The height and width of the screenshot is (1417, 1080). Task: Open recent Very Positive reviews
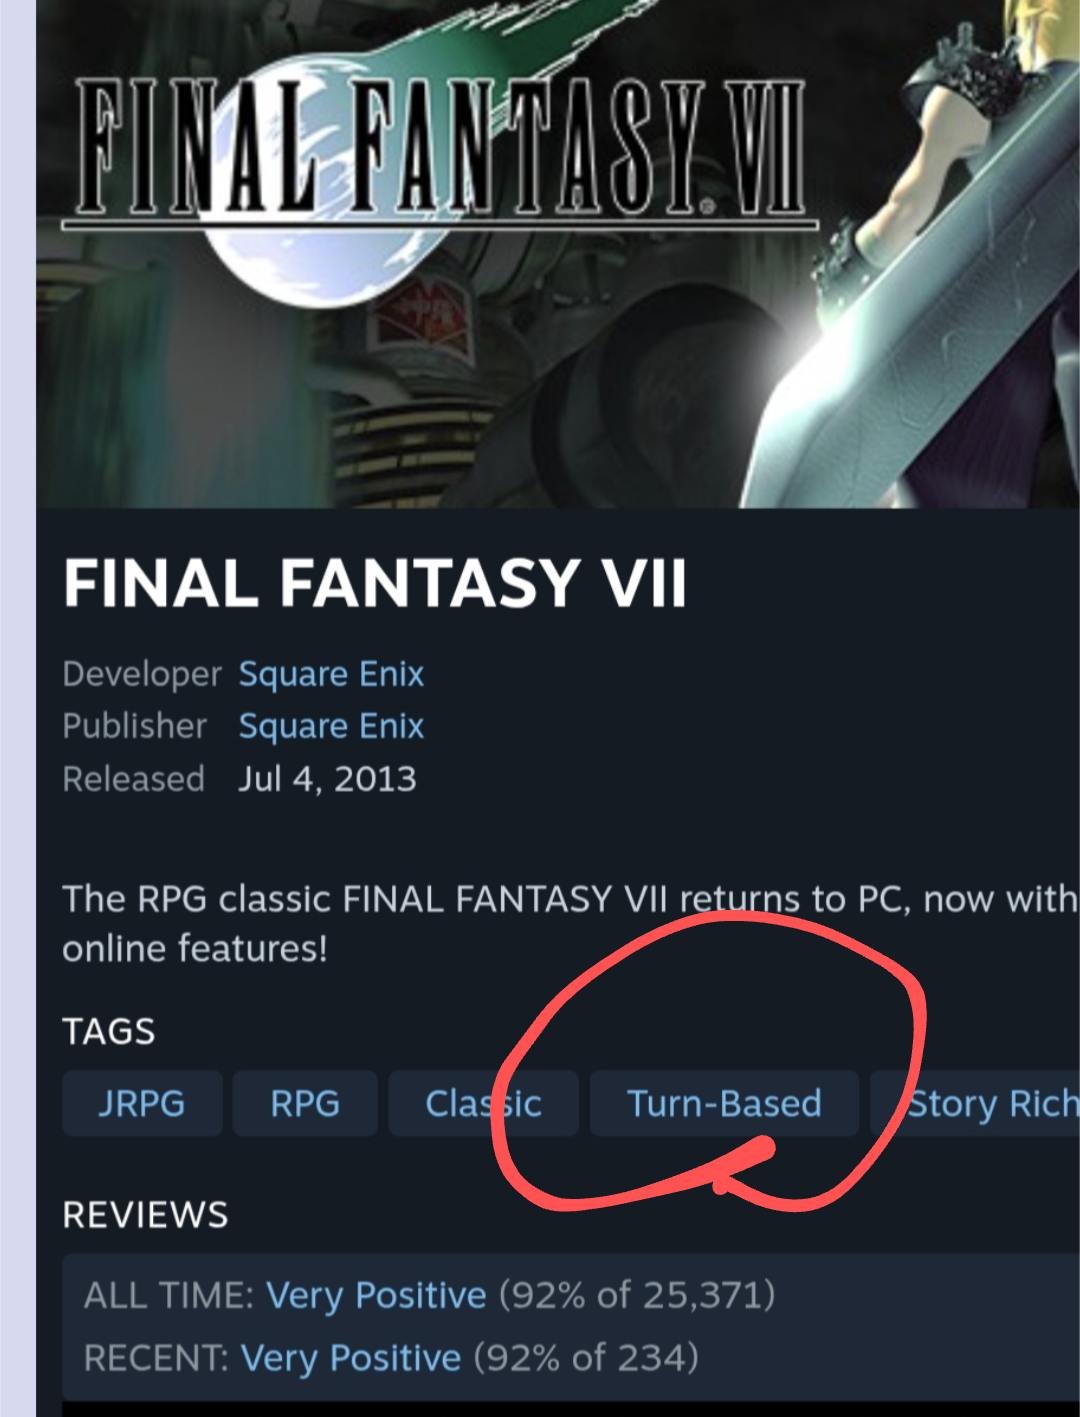tap(351, 1358)
